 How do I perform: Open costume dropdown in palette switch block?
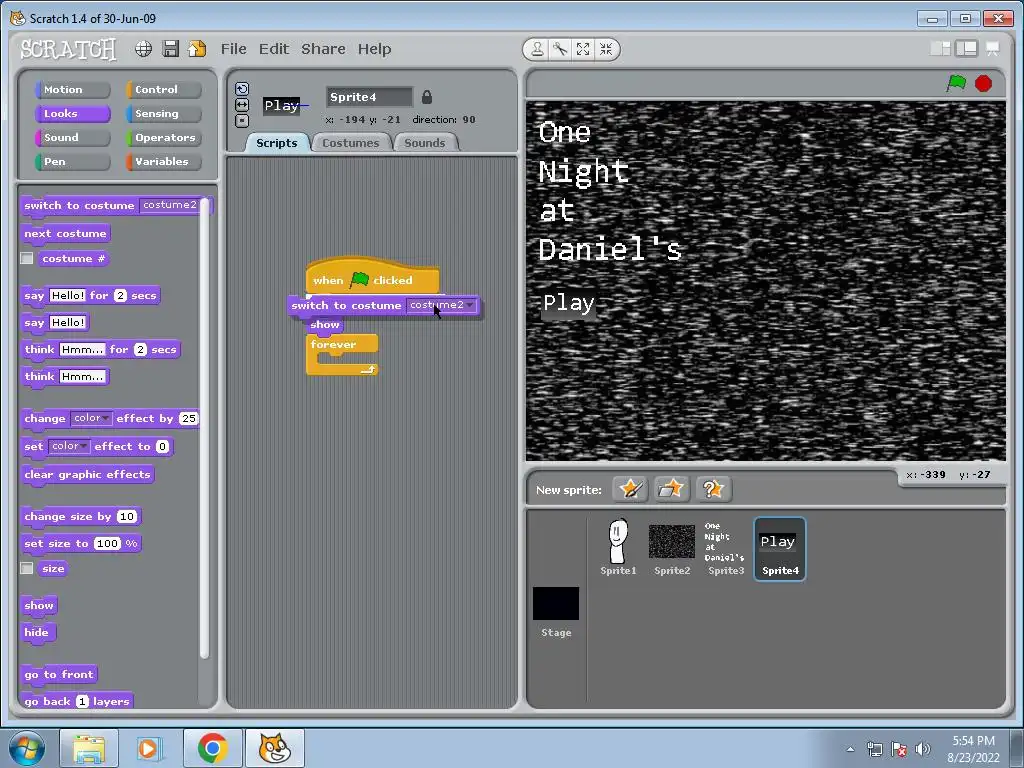(170, 205)
